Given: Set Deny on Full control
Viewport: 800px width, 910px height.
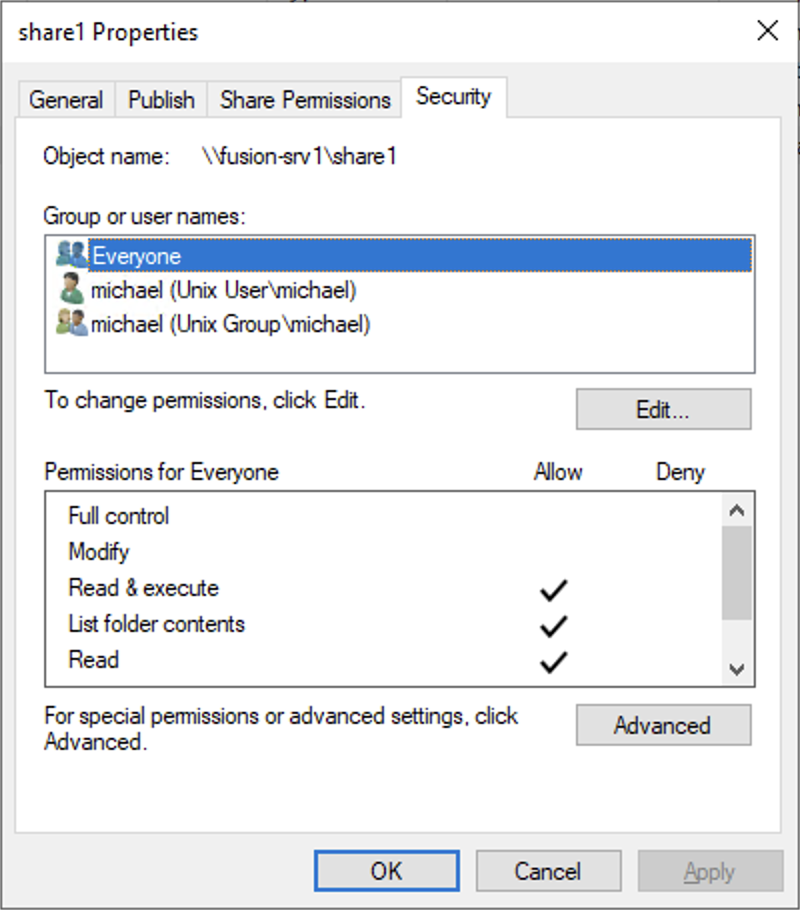Looking at the screenshot, I should pyautogui.click(x=680, y=516).
